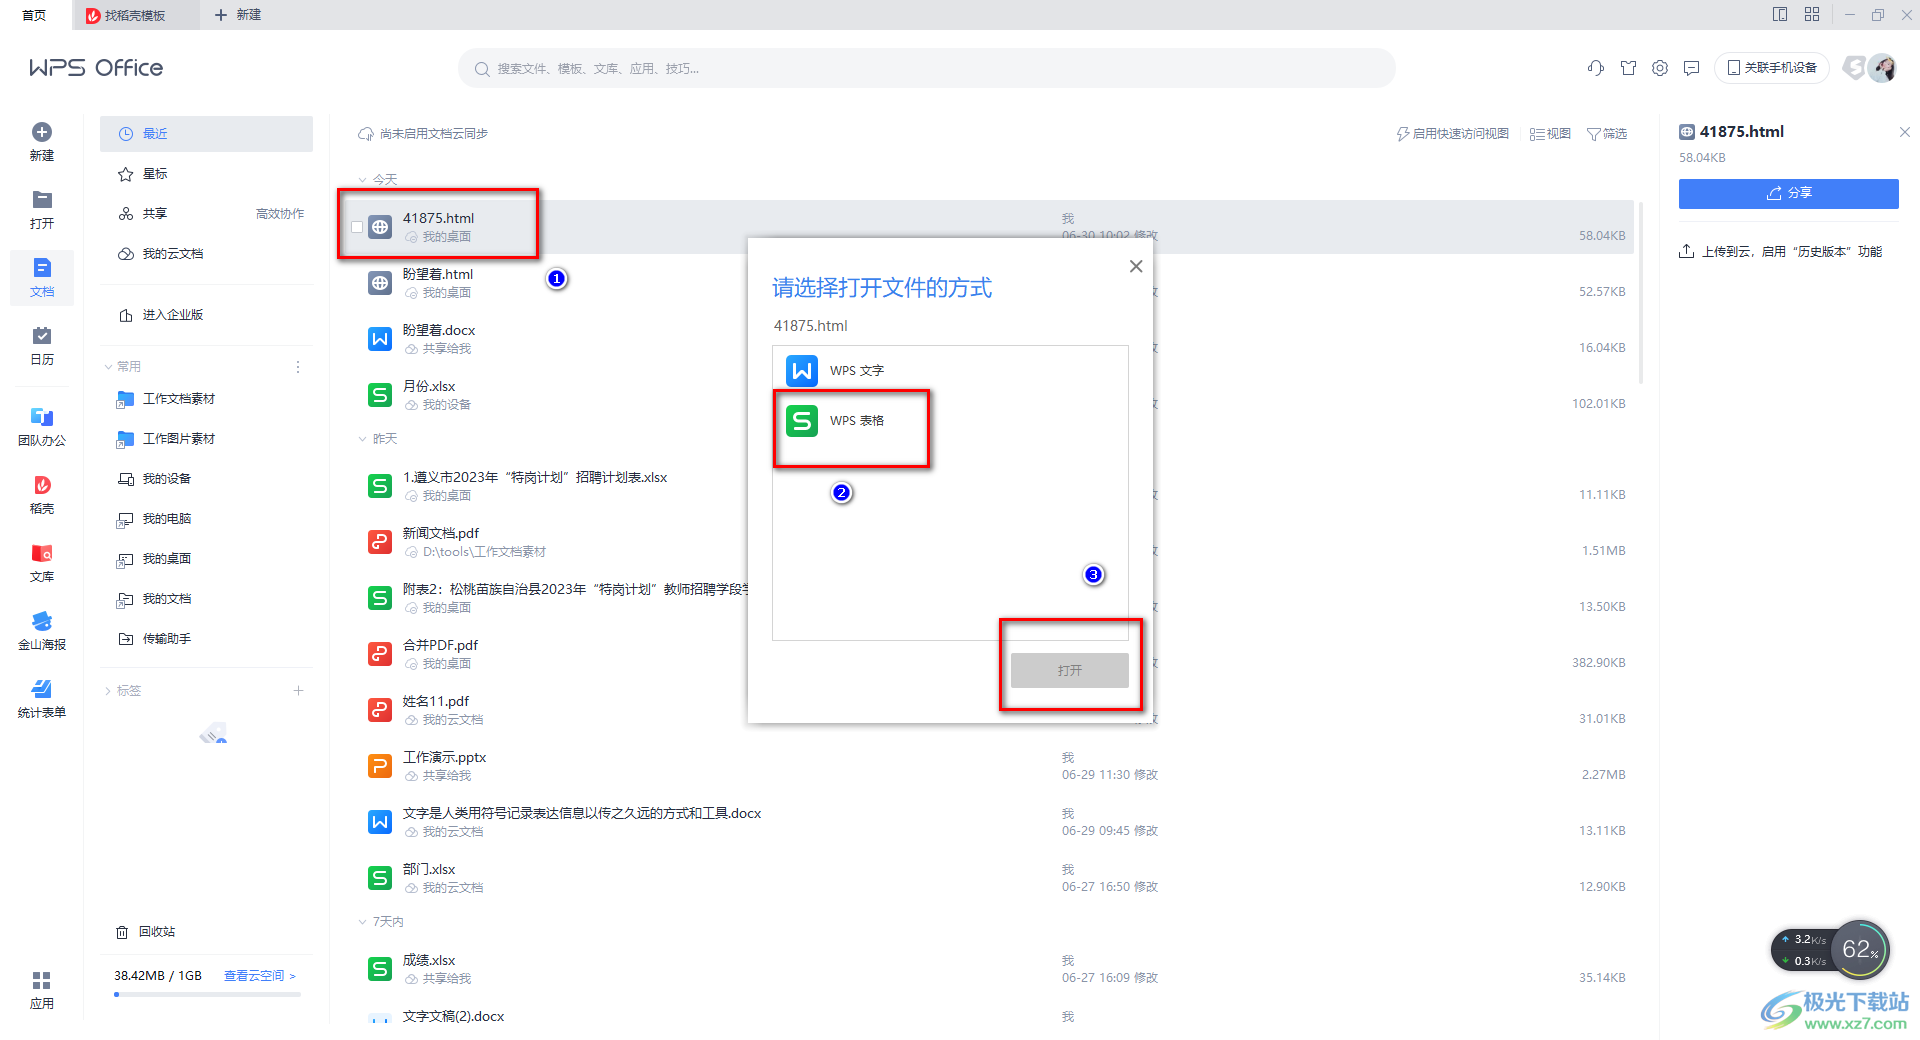Open 我的云文档 in navigation

click(206, 254)
